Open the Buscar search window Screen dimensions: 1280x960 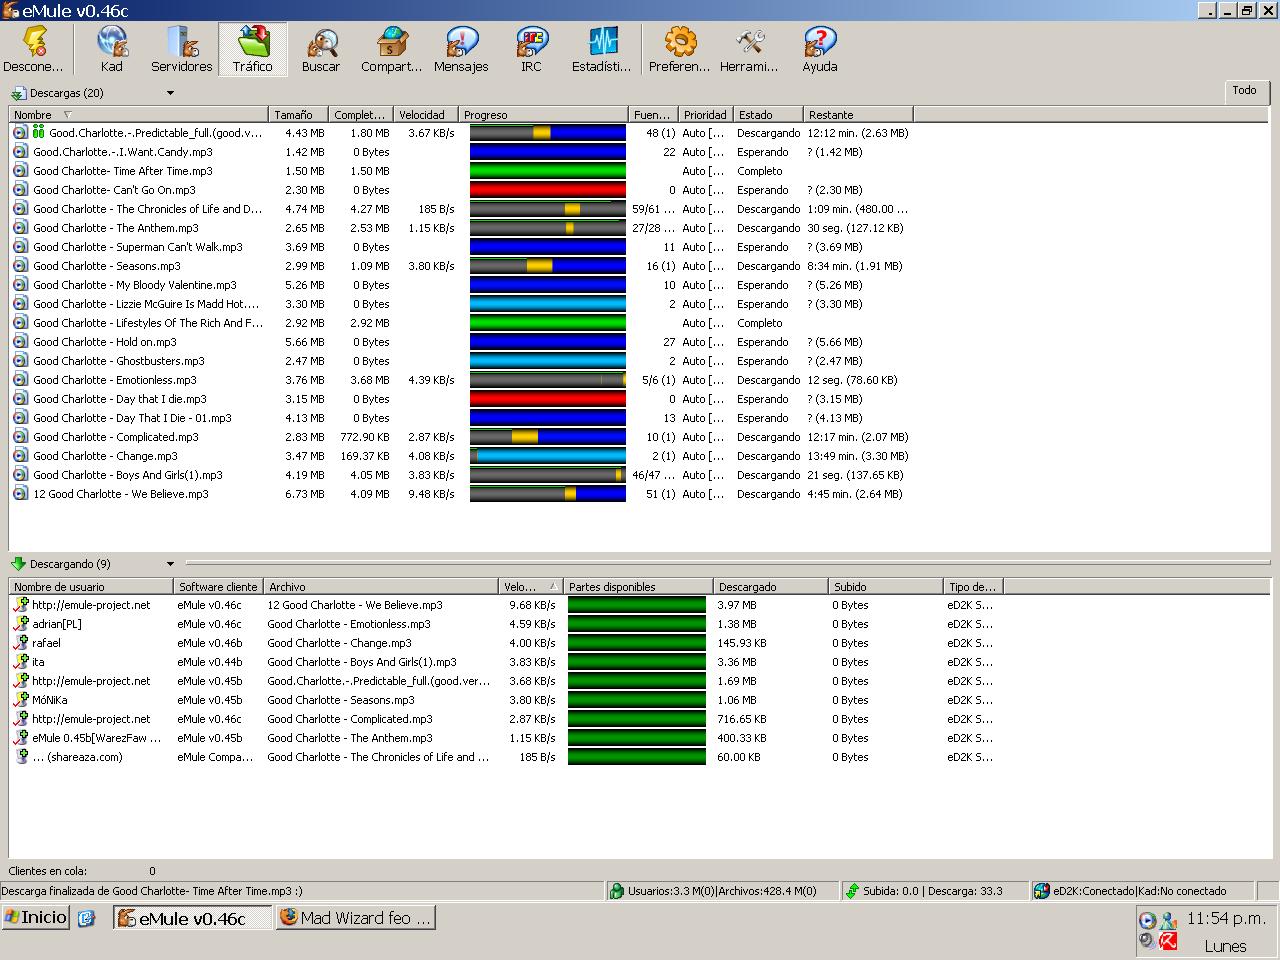[x=321, y=49]
